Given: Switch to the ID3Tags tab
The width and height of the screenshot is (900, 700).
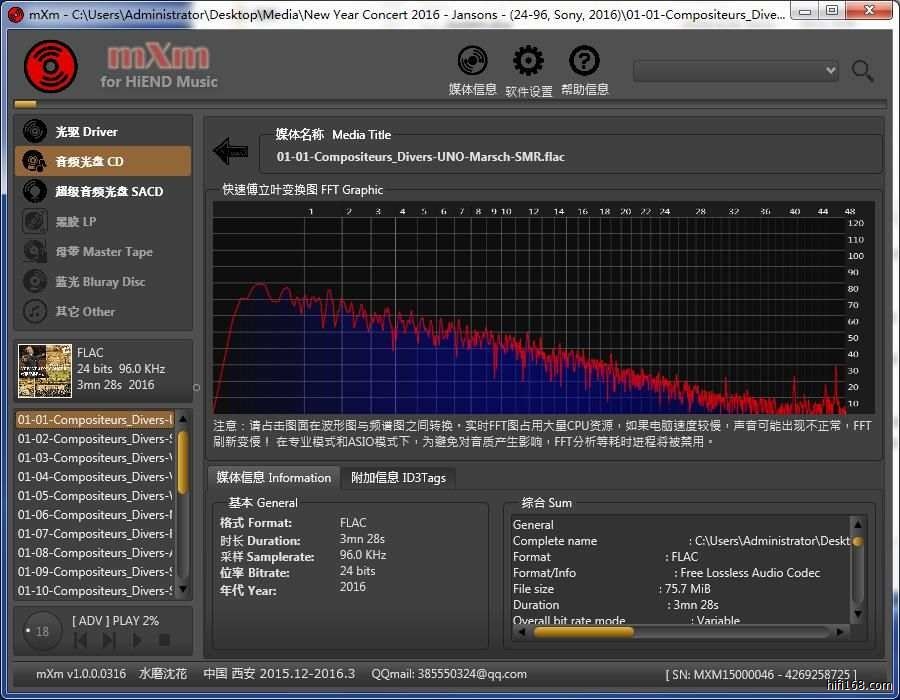Looking at the screenshot, I should click(398, 478).
